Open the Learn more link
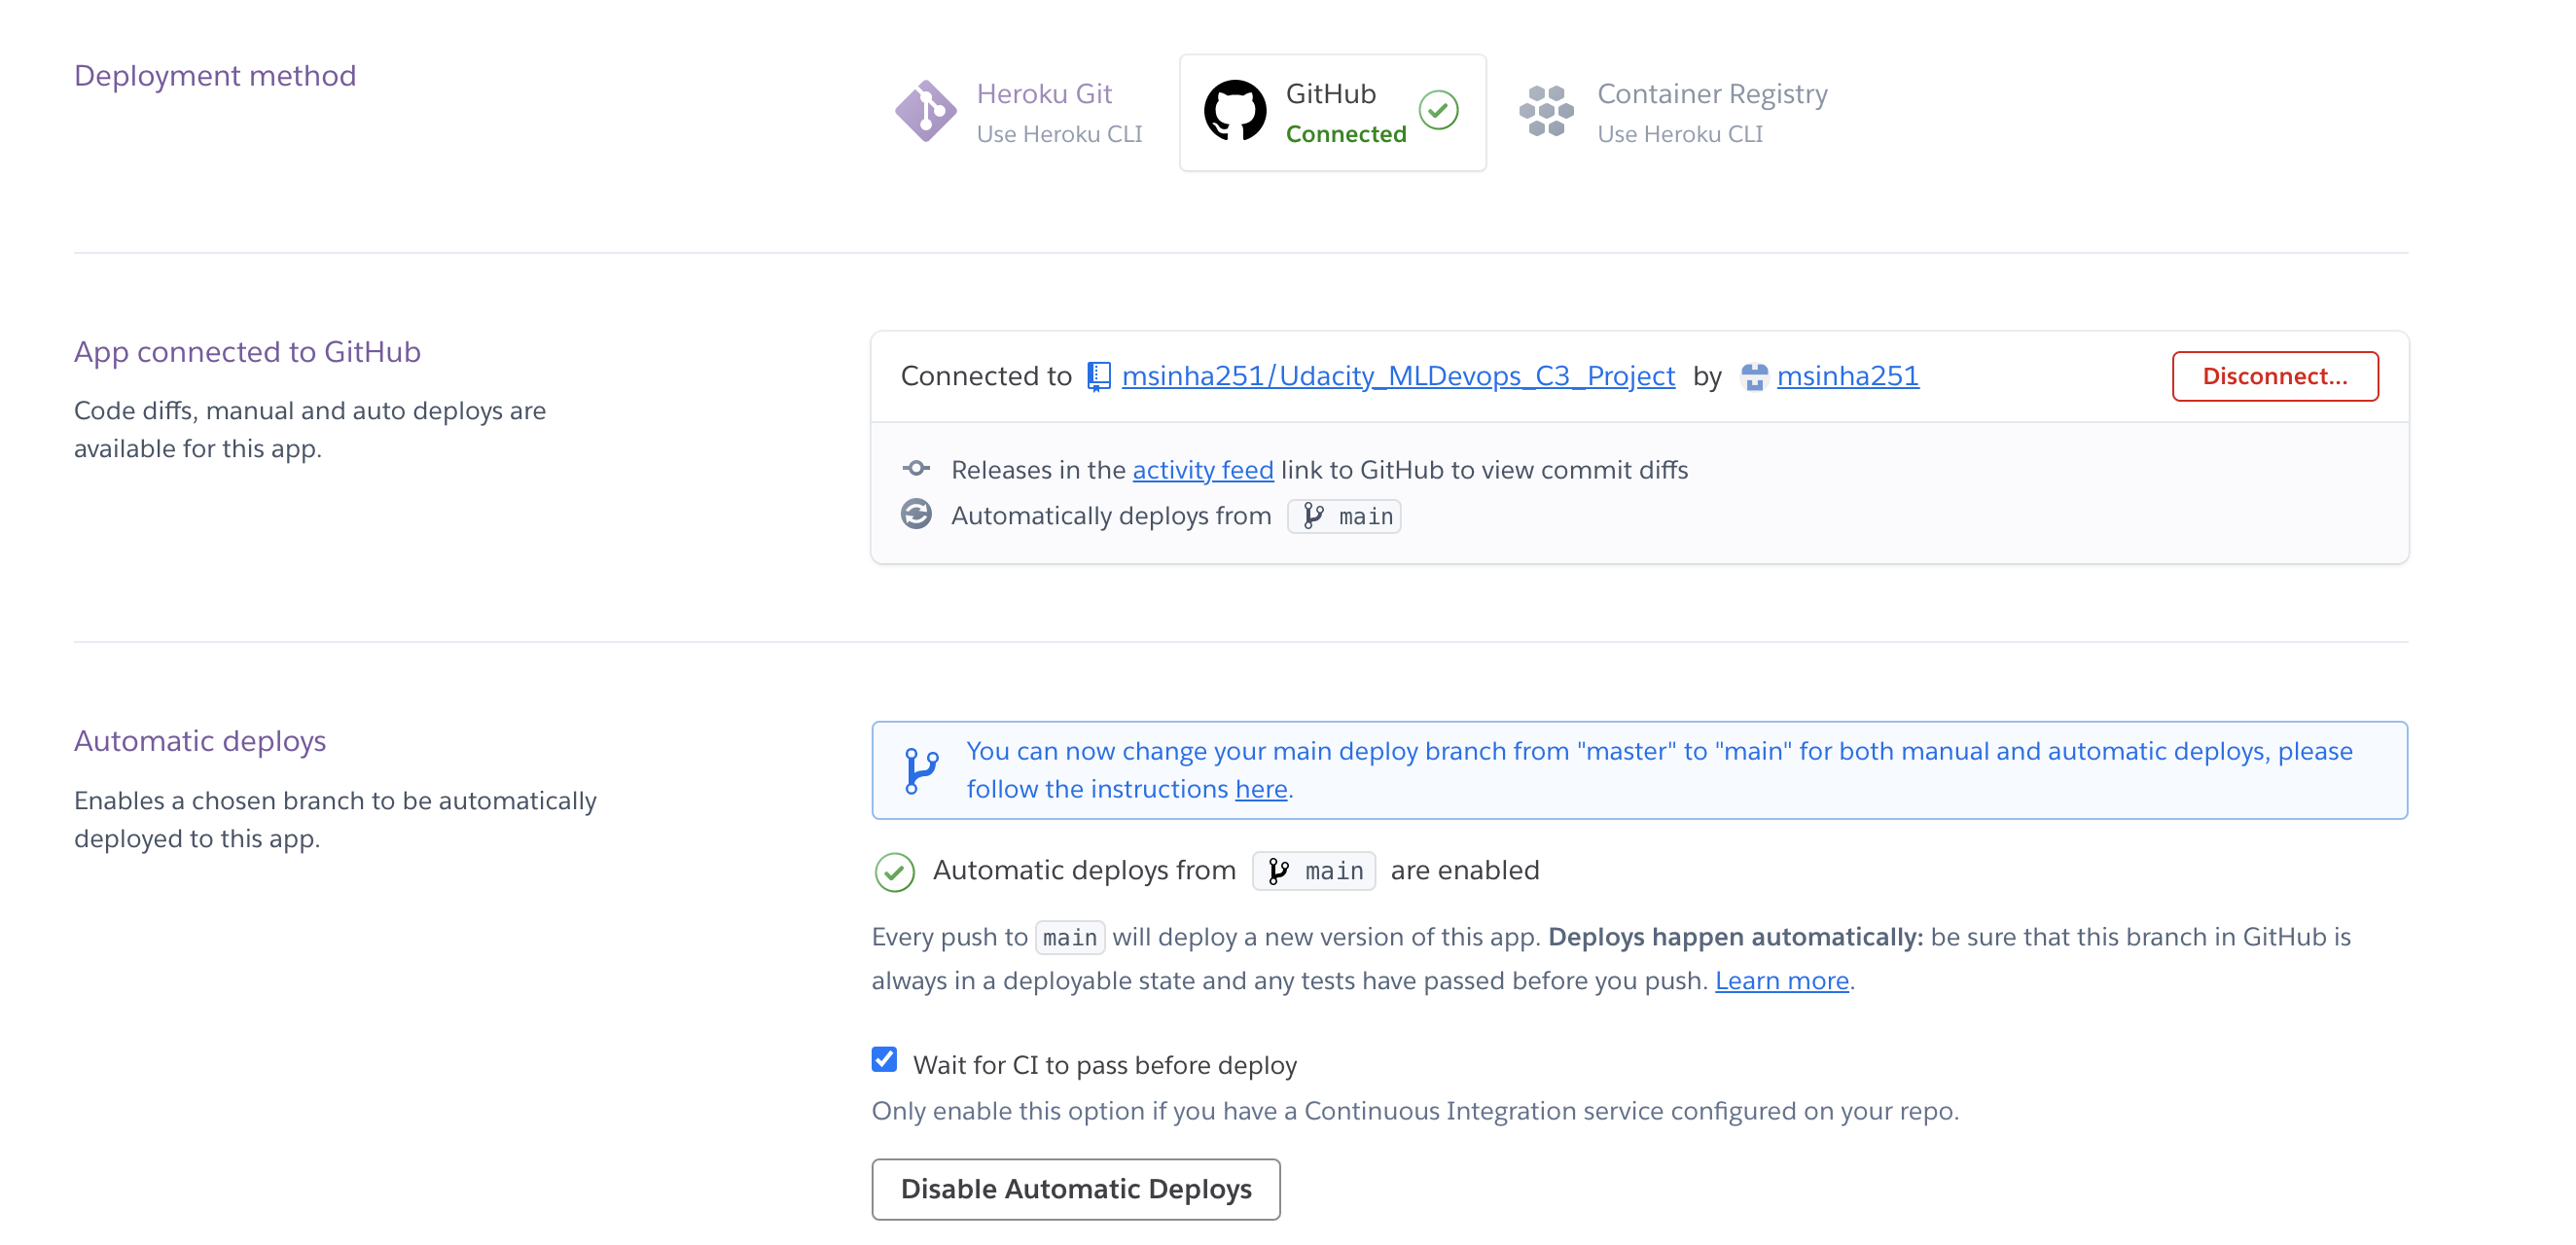 1781,980
